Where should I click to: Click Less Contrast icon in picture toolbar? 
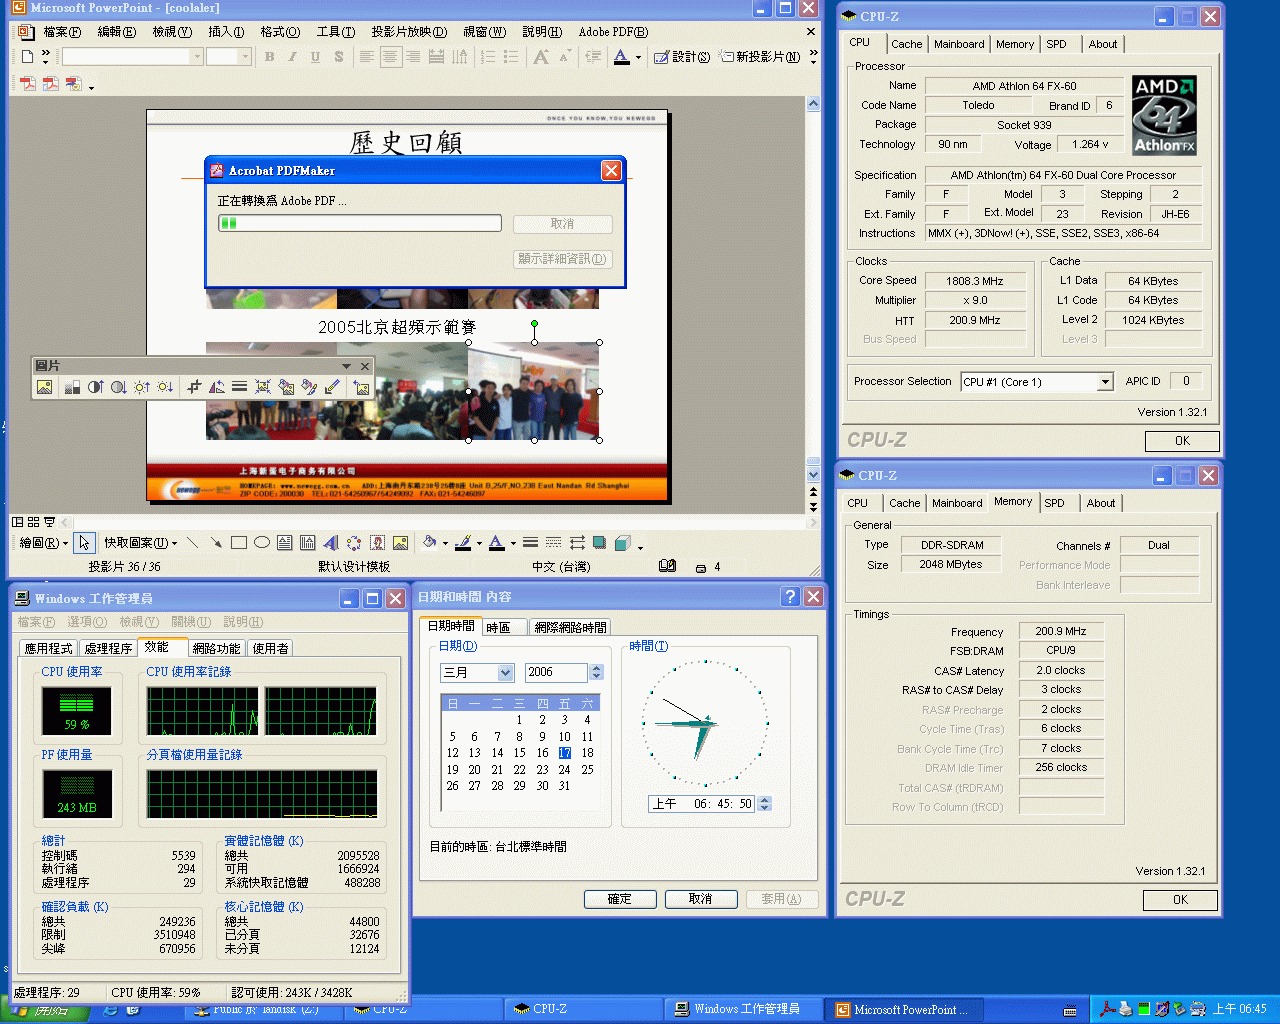(118, 387)
